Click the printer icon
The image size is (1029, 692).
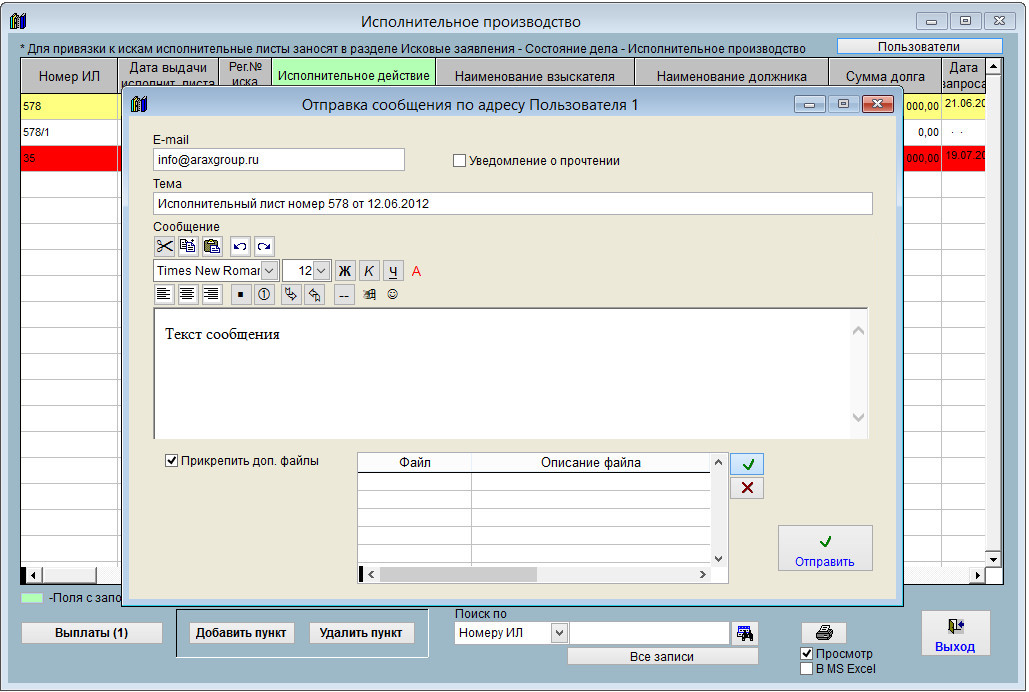point(824,633)
